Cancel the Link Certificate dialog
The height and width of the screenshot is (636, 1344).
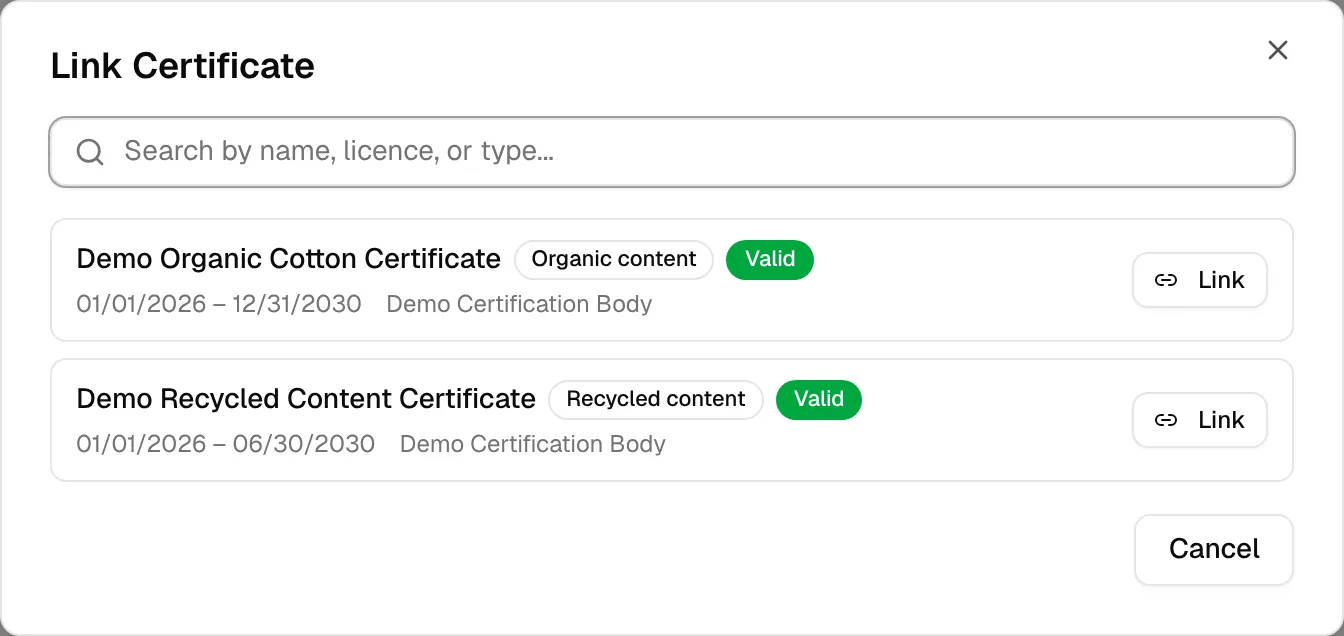[1214, 549]
